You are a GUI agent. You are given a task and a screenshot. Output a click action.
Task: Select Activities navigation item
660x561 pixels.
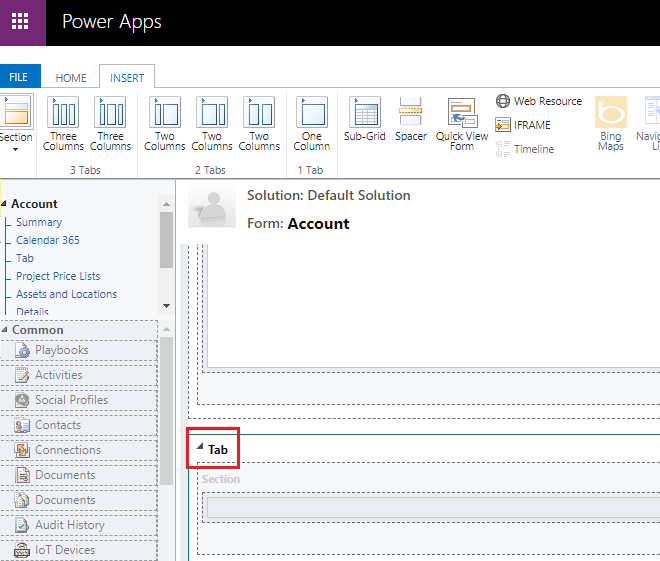[x=79, y=375]
